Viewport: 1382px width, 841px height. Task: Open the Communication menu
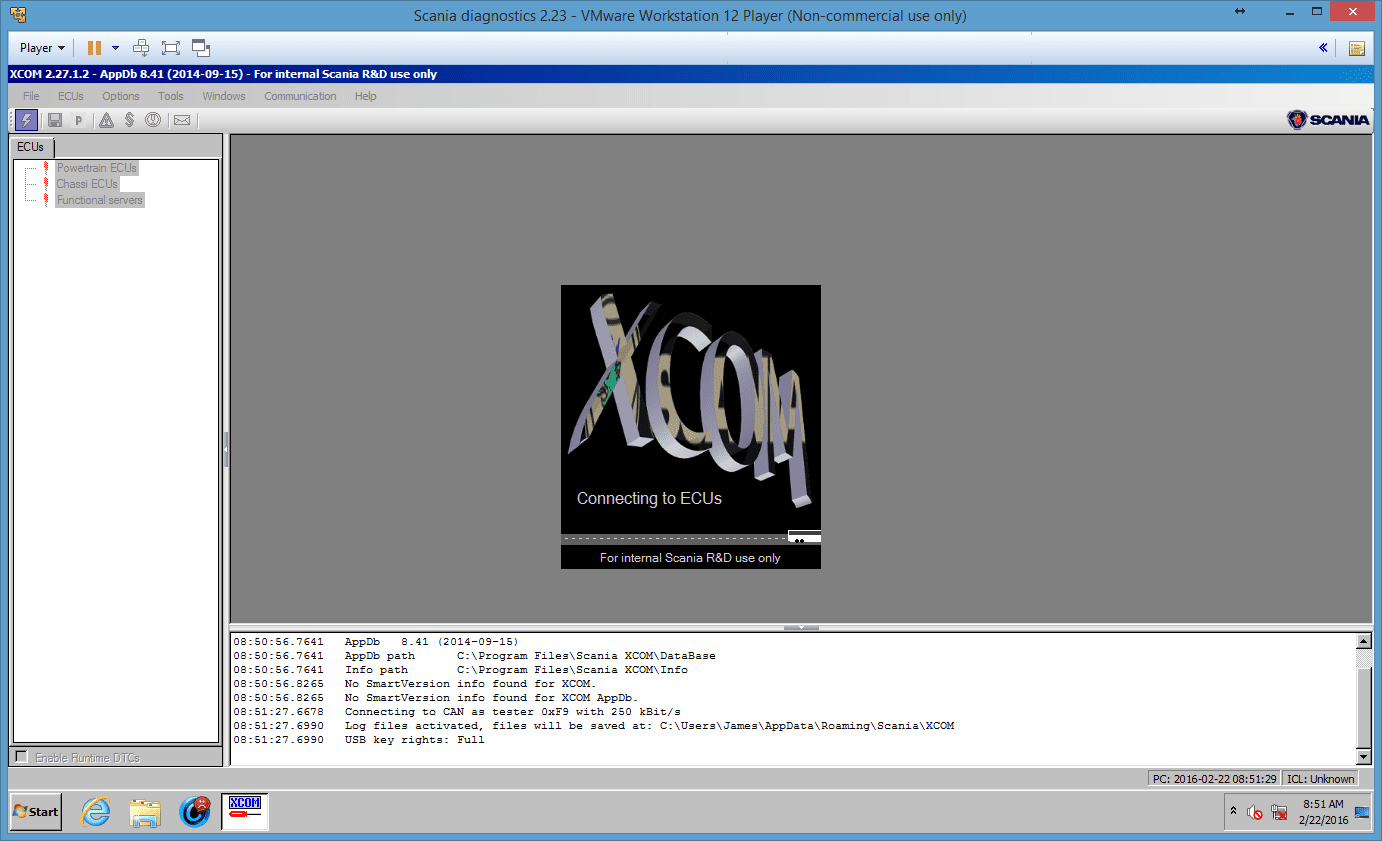click(x=300, y=96)
